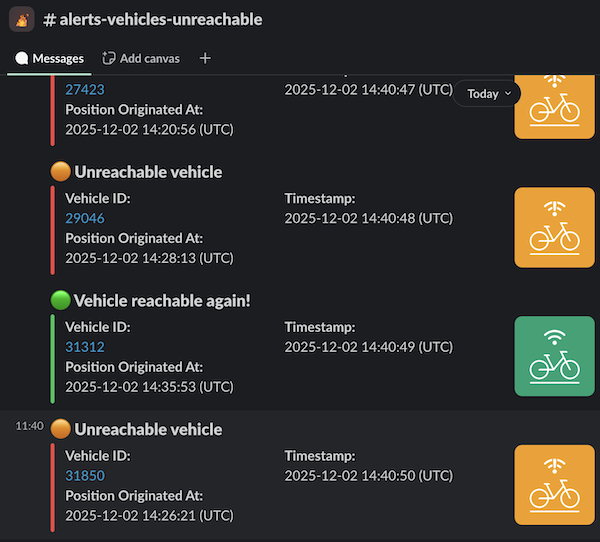The height and width of the screenshot is (542, 600).
Task: Click orange circle emoji on the 11:40 alert
Action: click(60, 429)
